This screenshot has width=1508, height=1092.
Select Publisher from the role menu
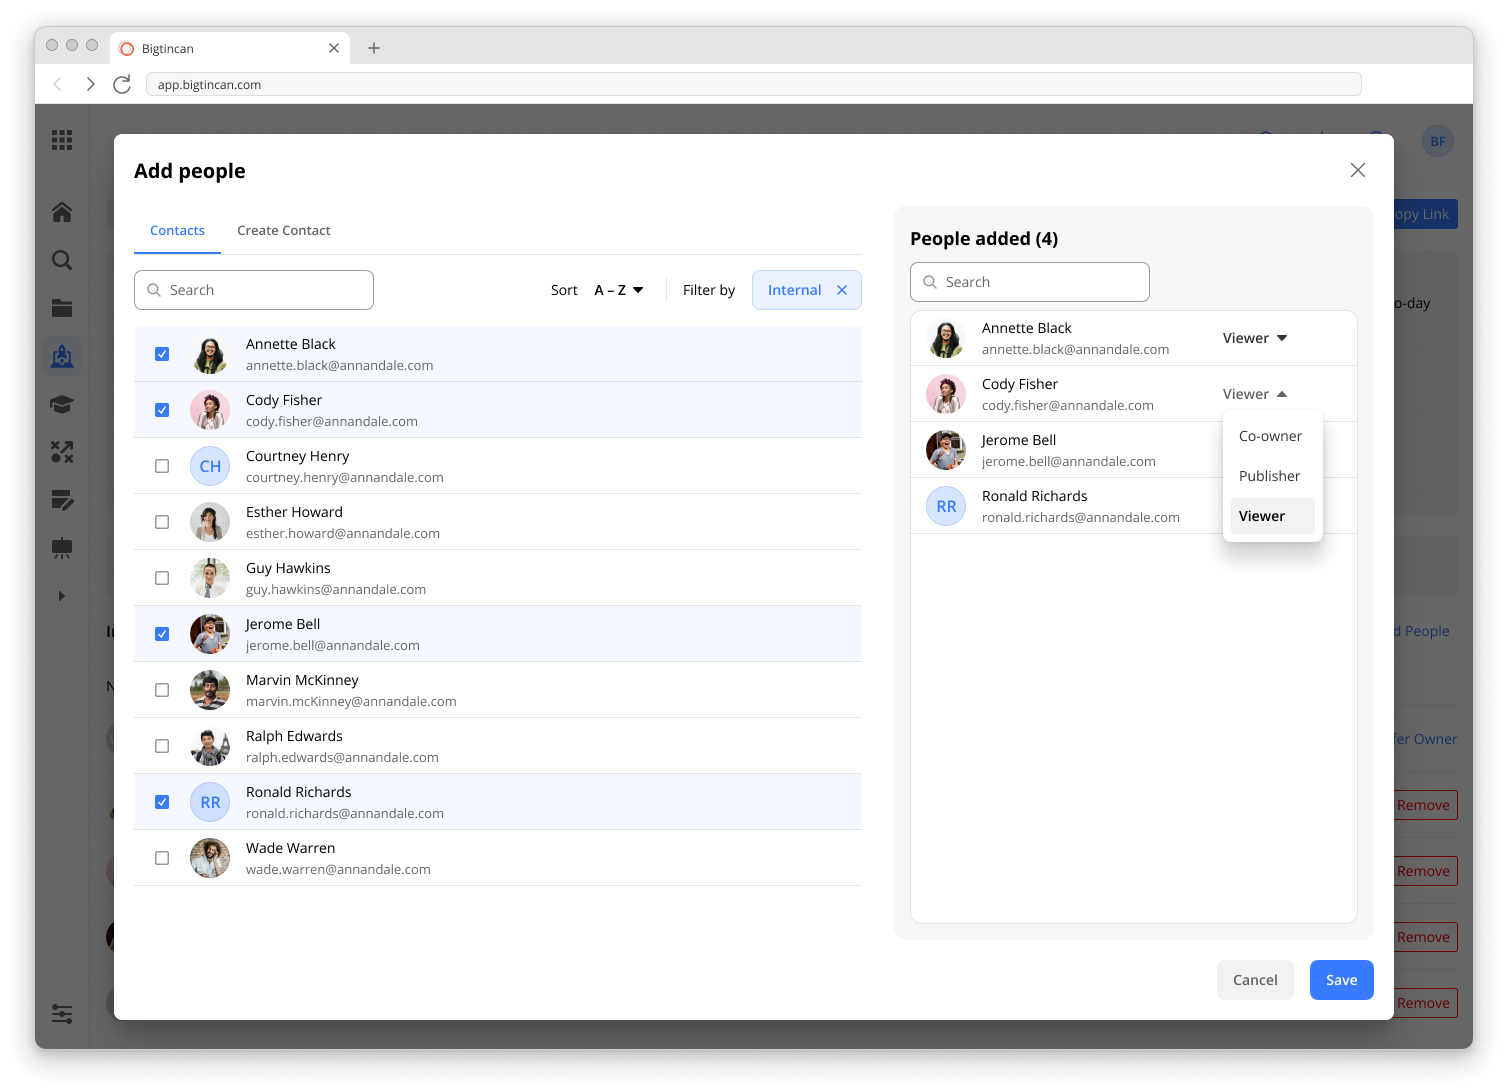pos(1272,476)
